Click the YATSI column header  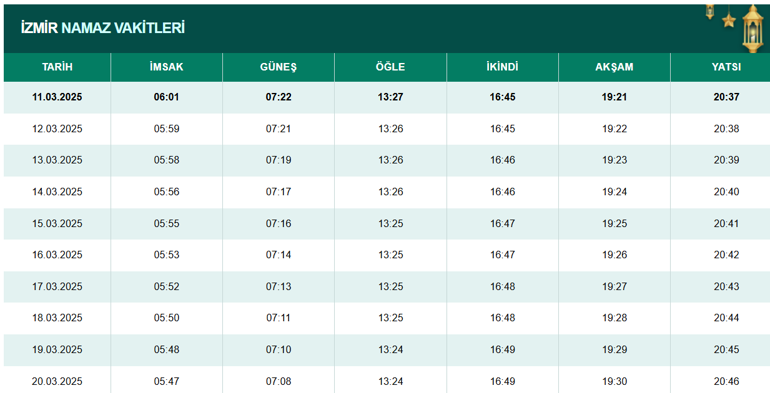pos(726,67)
